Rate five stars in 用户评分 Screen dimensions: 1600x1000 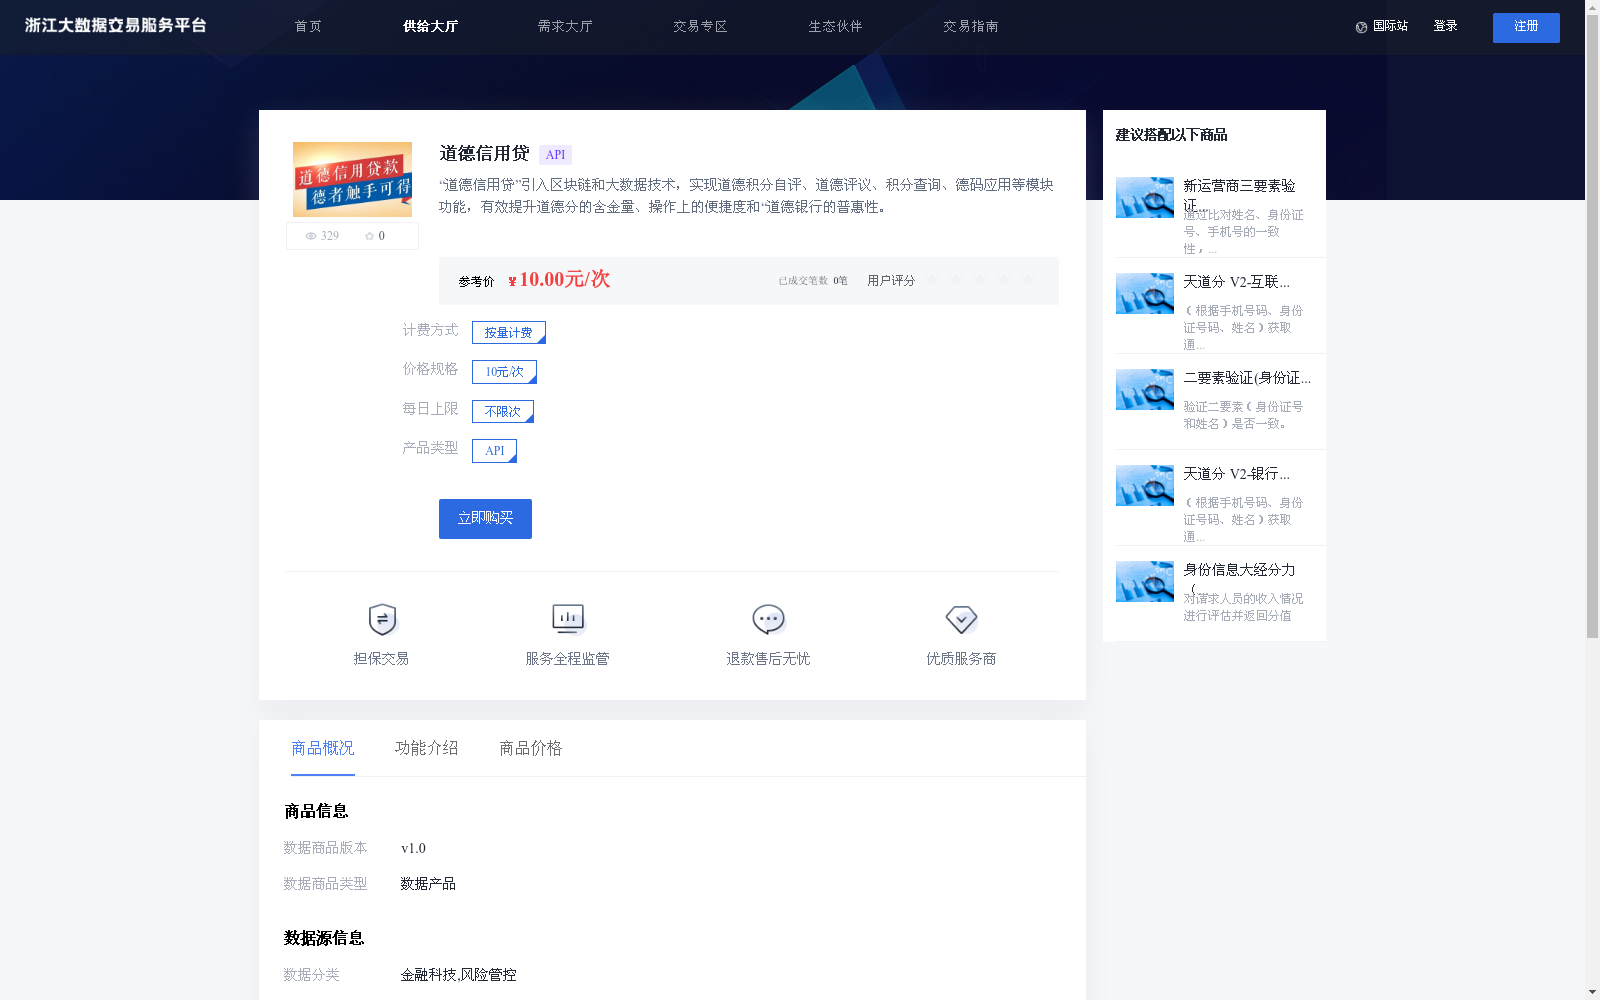[1028, 280]
